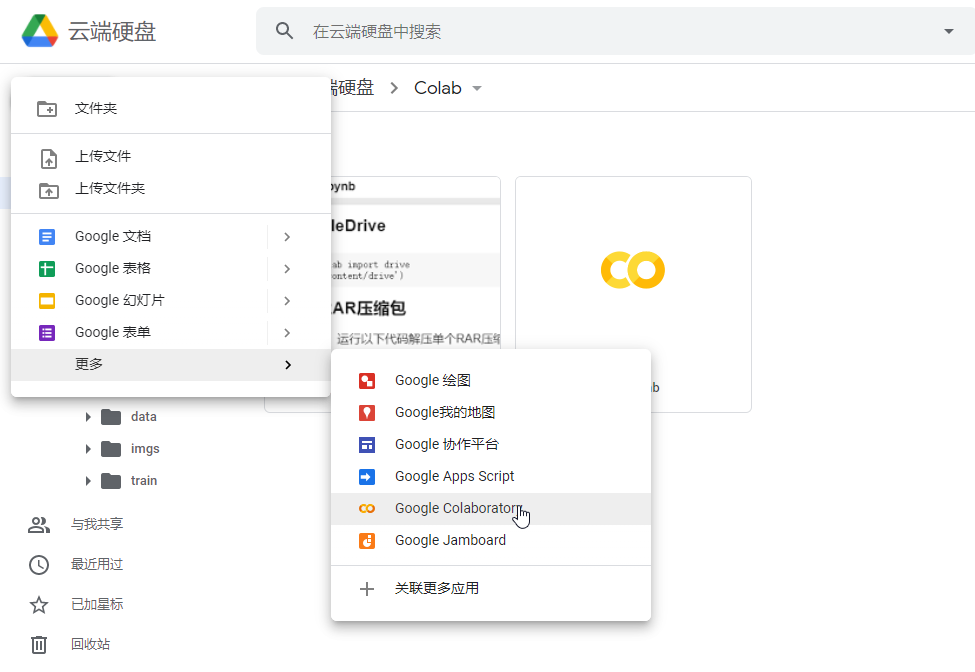This screenshot has width=975, height=672.
Task: Open 已加星标 in the sidebar
Action: tap(97, 604)
